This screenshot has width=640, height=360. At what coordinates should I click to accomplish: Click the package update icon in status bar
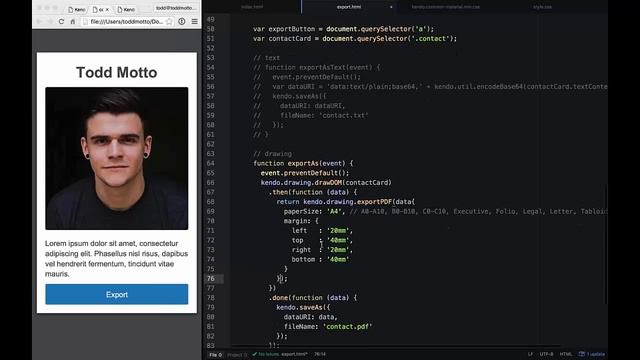582,354
